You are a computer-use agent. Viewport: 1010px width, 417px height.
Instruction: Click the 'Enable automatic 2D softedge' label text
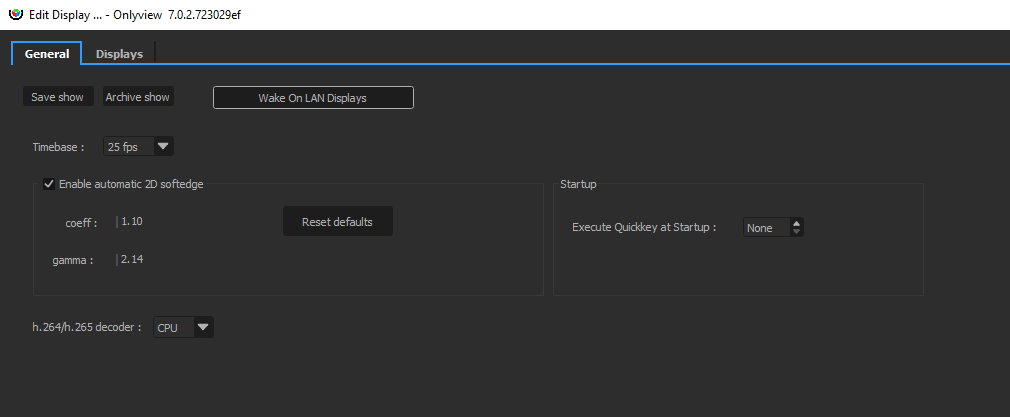tap(131, 184)
